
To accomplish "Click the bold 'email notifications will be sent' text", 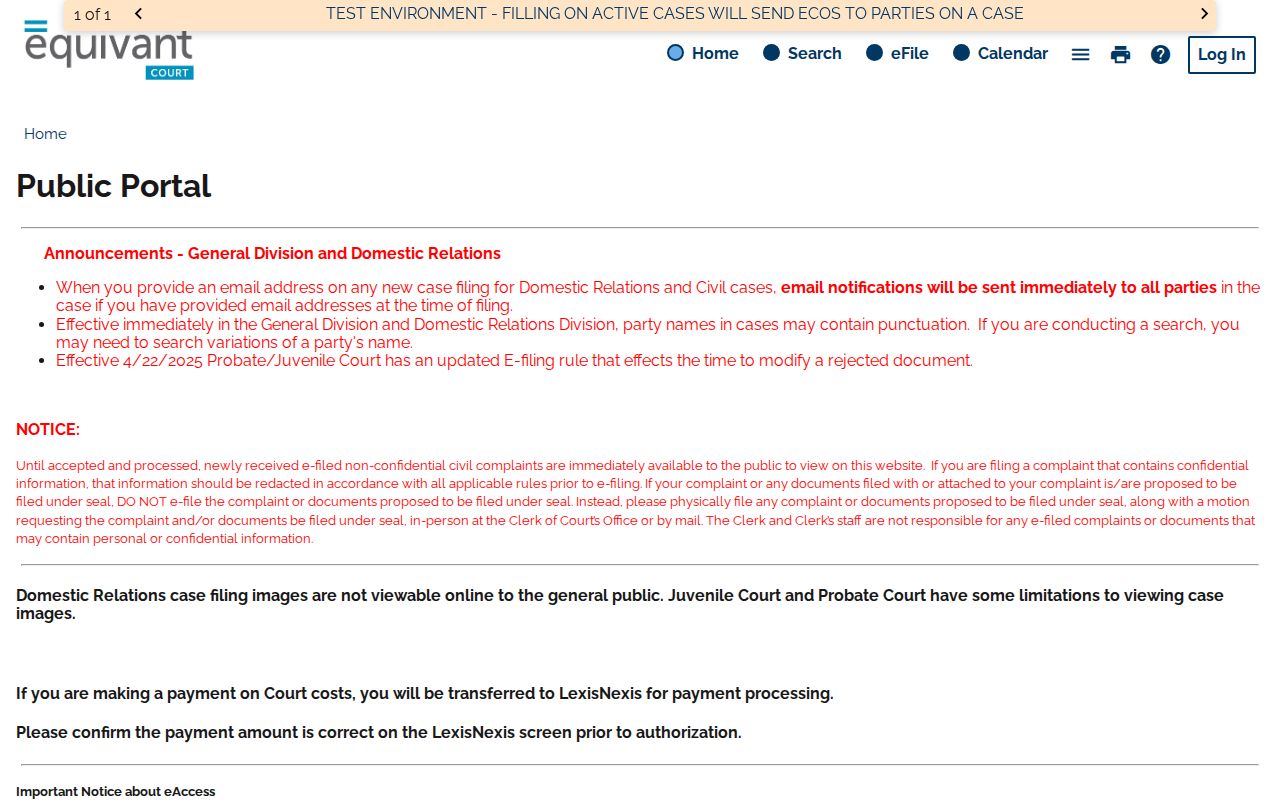I will [x=999, y=288].
